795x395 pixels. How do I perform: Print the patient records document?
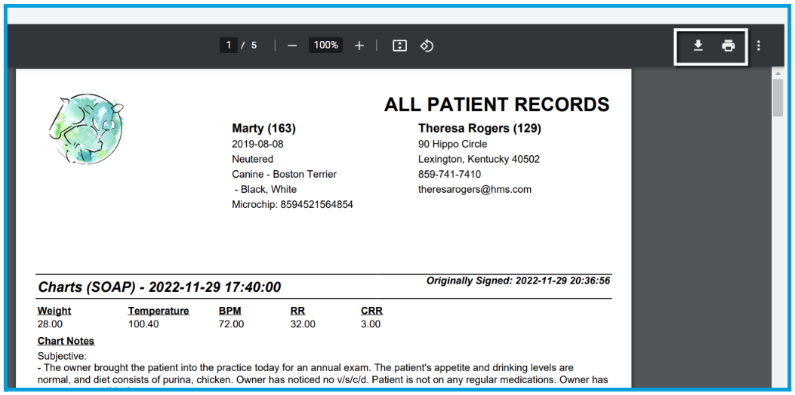click(729, 46)
